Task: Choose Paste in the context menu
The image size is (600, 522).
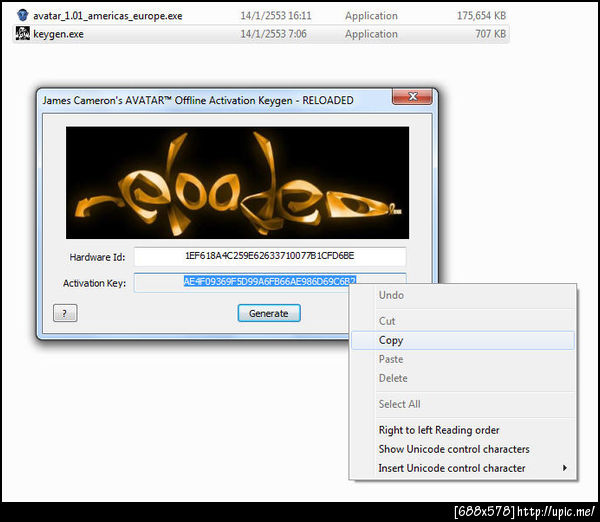Action: tap(463, 359)
